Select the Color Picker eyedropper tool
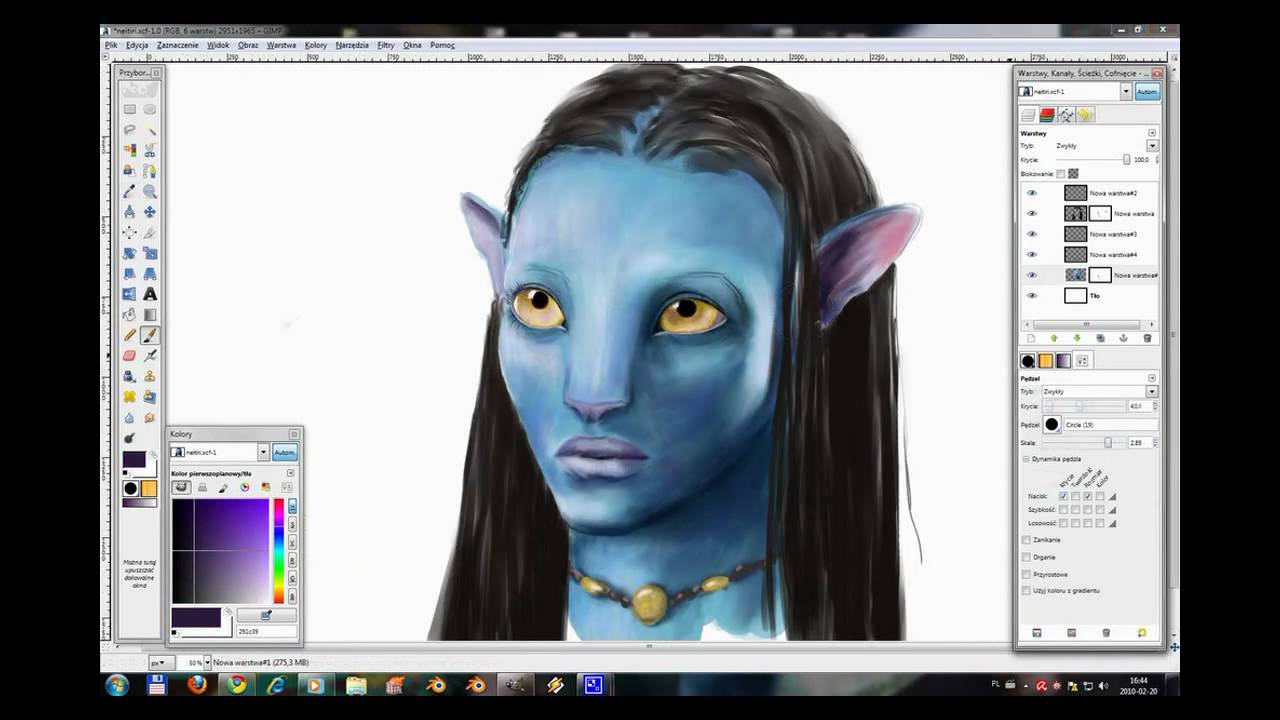The height and width of the screenshot is (720, 1280). tap(129, 191)
